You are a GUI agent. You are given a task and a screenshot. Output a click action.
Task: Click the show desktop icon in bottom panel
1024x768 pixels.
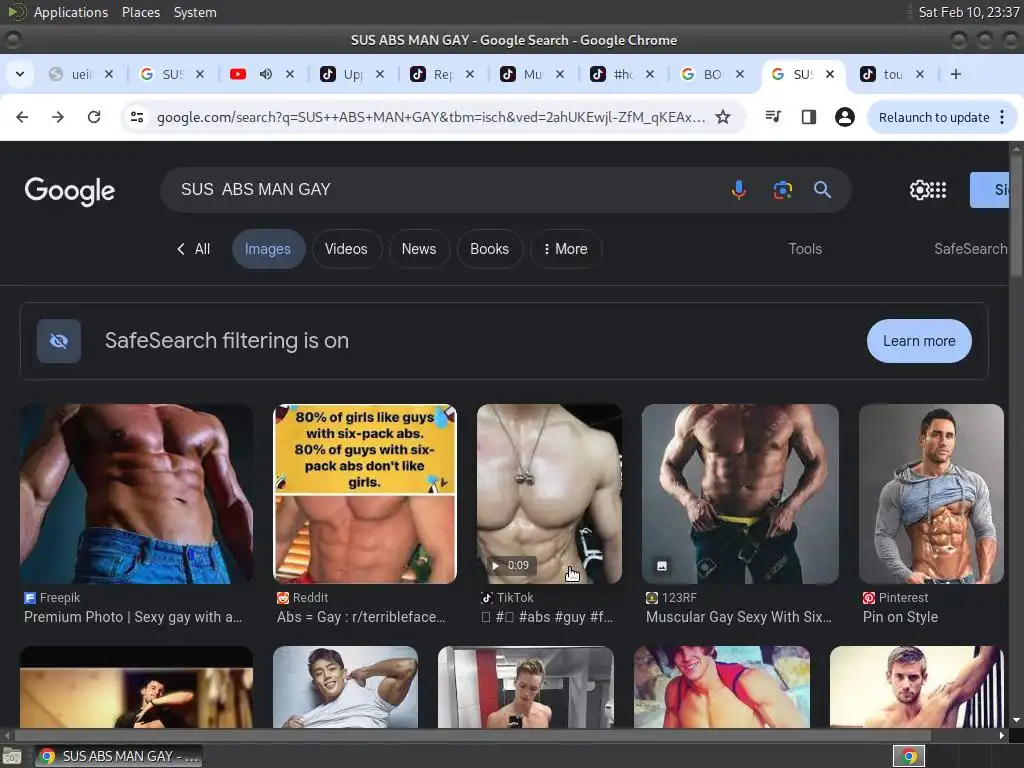[x=12, y=756]
